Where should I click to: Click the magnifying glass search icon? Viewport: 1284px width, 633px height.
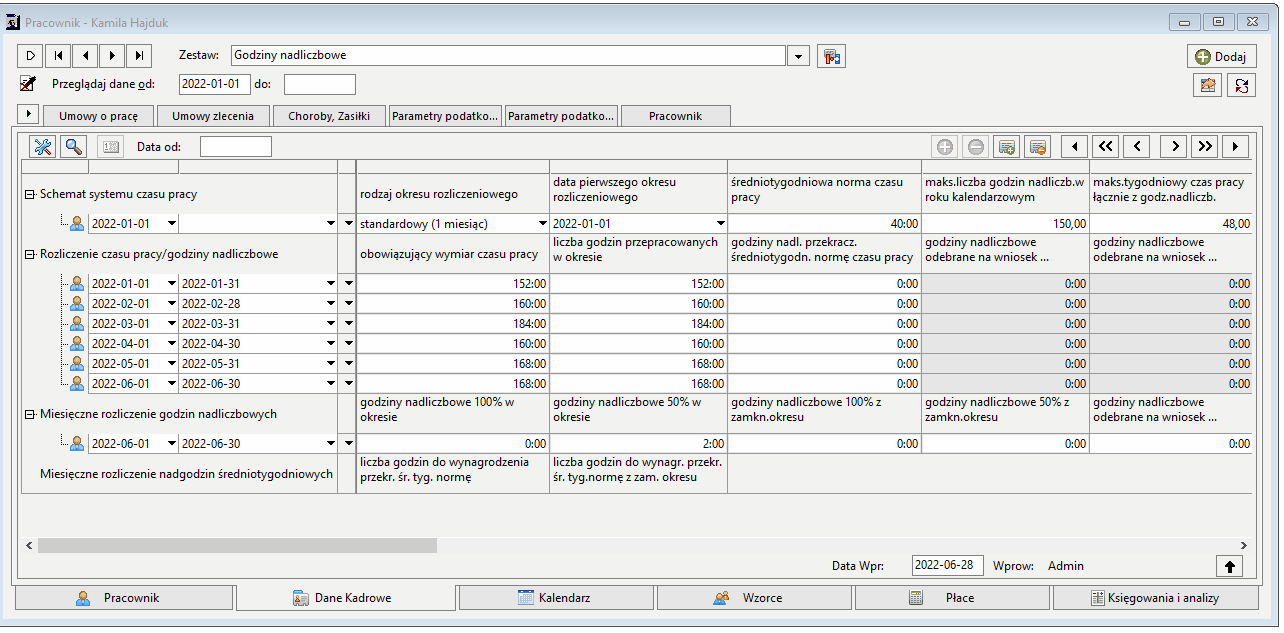click(74, 147)
